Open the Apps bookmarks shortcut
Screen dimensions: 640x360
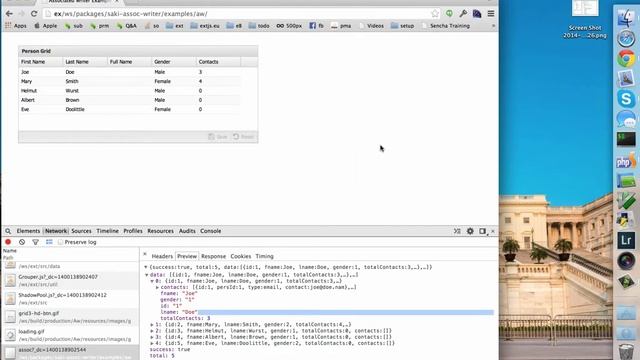(x=16, y=26)
